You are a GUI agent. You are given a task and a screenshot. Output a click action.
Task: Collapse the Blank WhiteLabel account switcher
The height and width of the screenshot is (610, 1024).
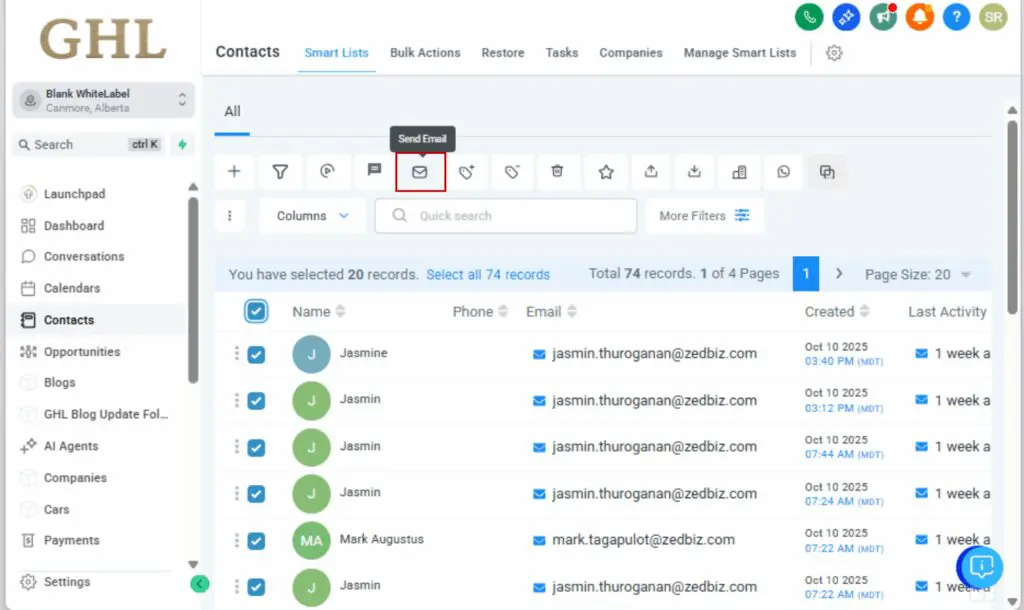click(x=181, y=100)
